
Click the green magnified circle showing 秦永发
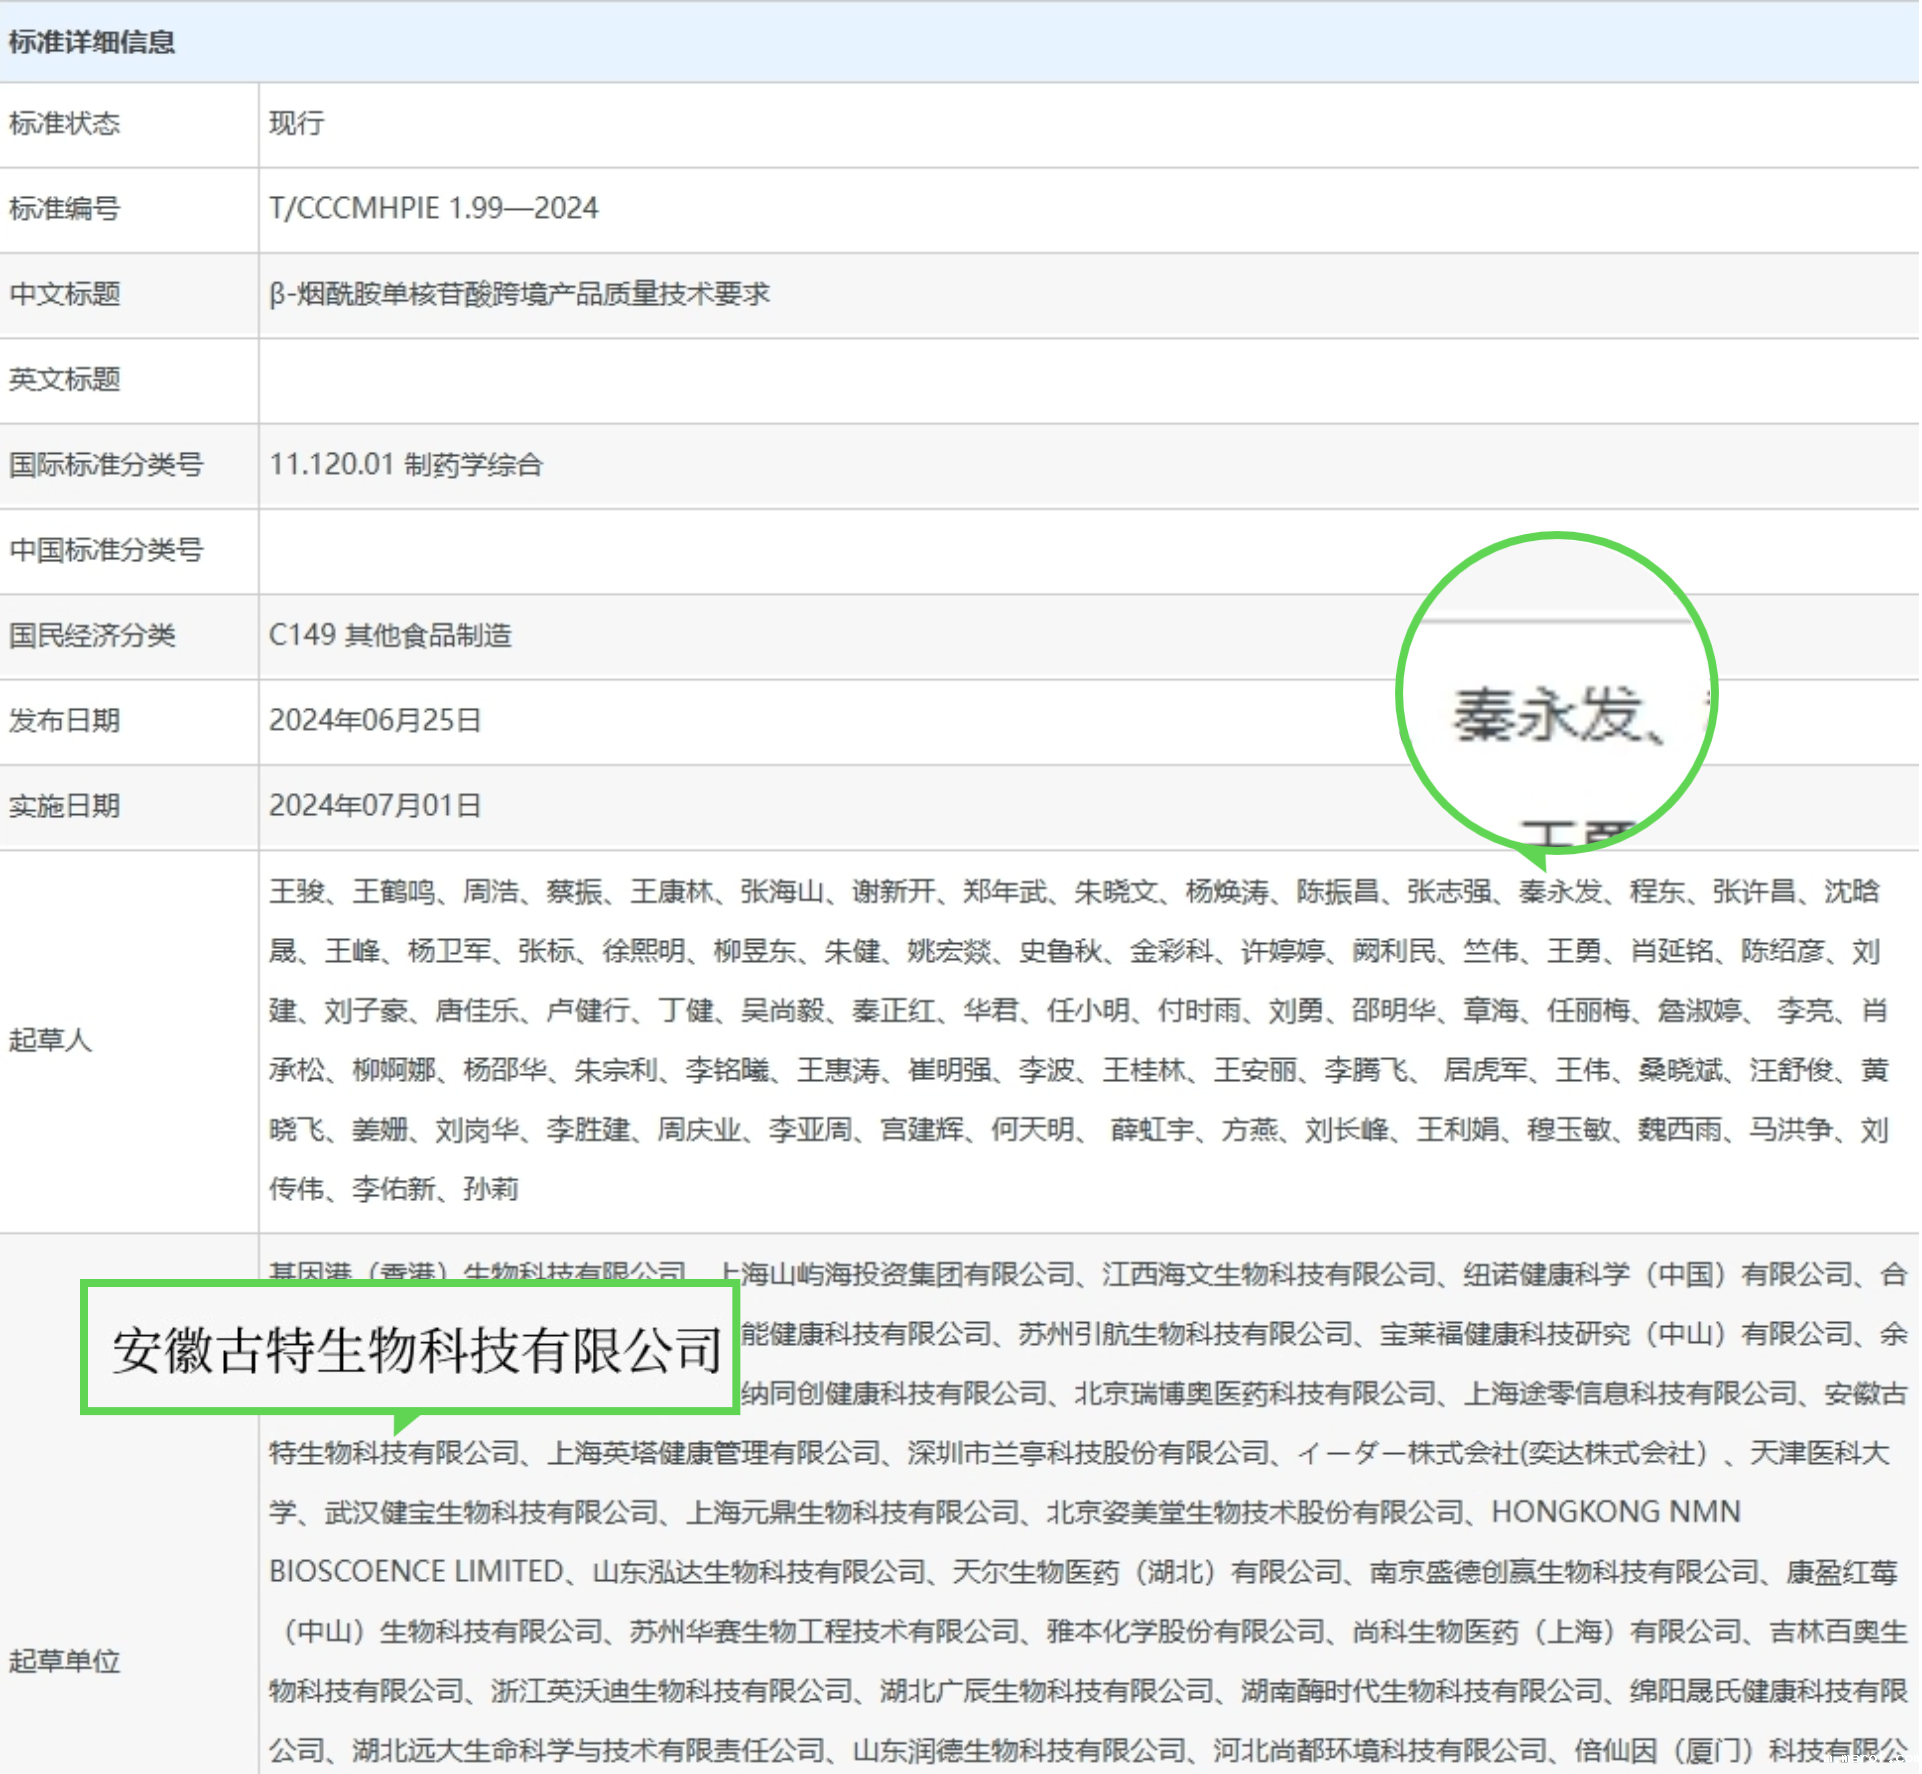(x=1556, y=695)
